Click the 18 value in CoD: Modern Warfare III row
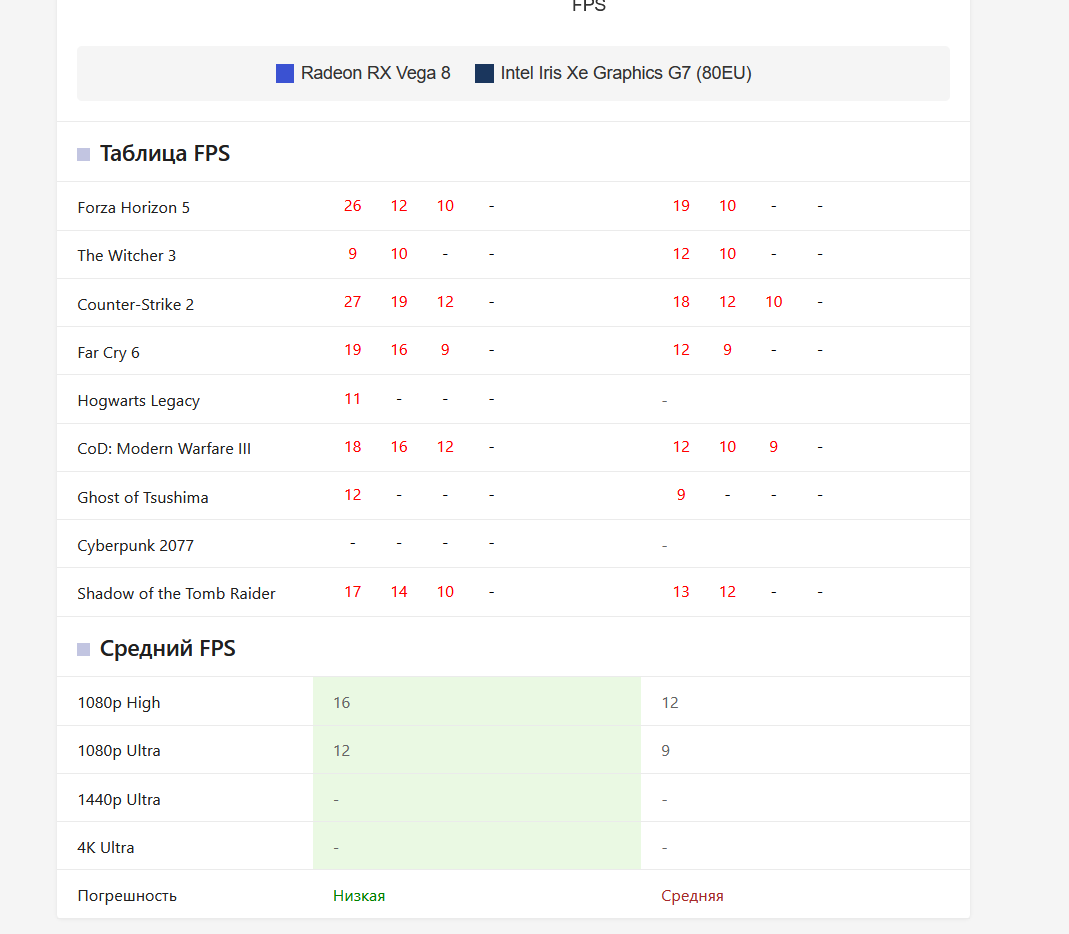 [352, 447]
